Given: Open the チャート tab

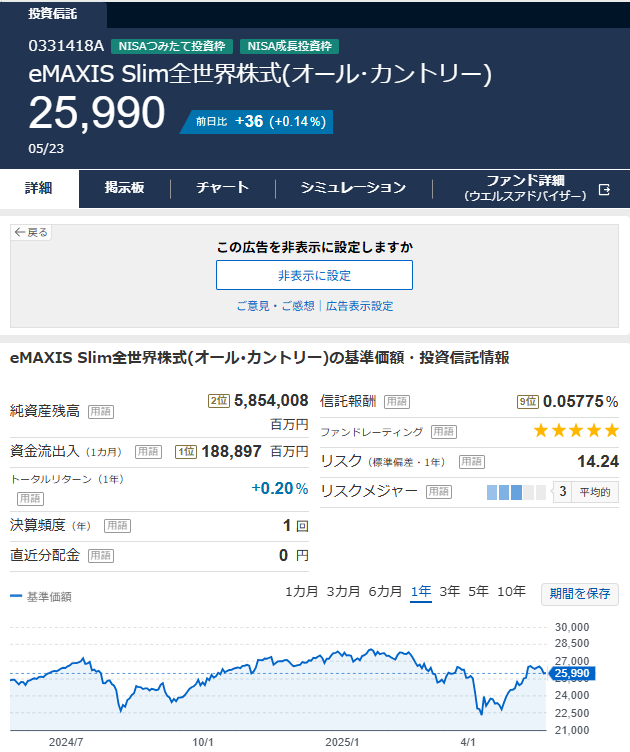Looking at the screenshot, I should (x=222, y=188).
